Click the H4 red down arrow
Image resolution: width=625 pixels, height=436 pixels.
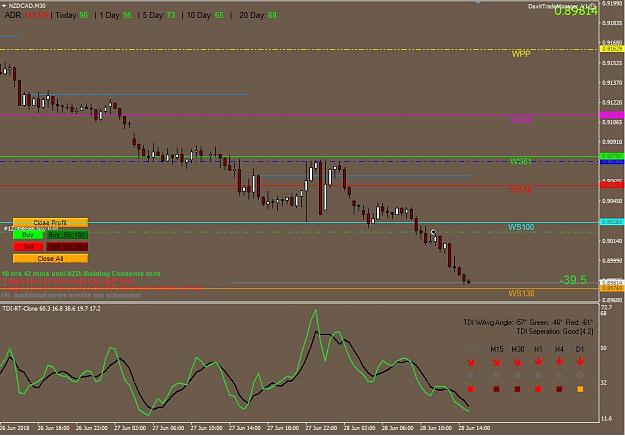tap(559, 361)
